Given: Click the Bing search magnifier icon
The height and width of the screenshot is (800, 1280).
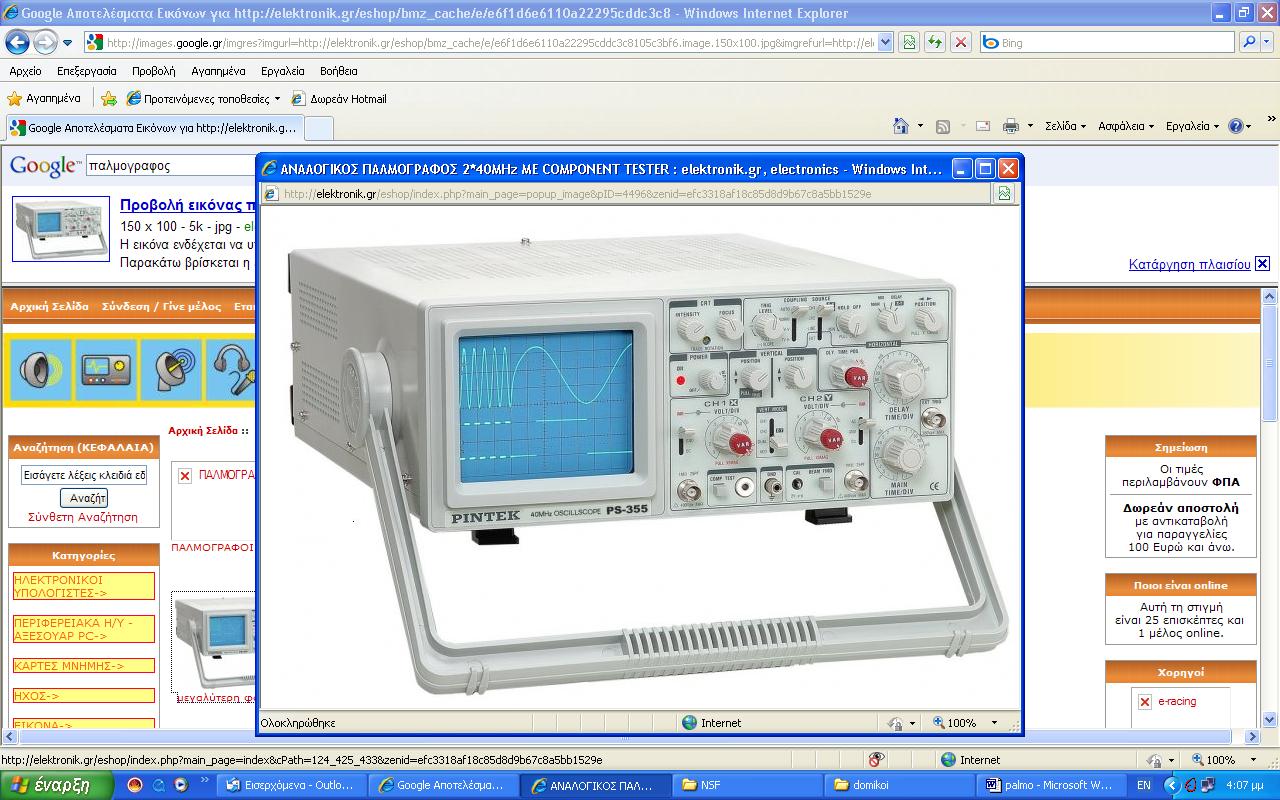Looking at the screenshot, I should coord(1249,43).
